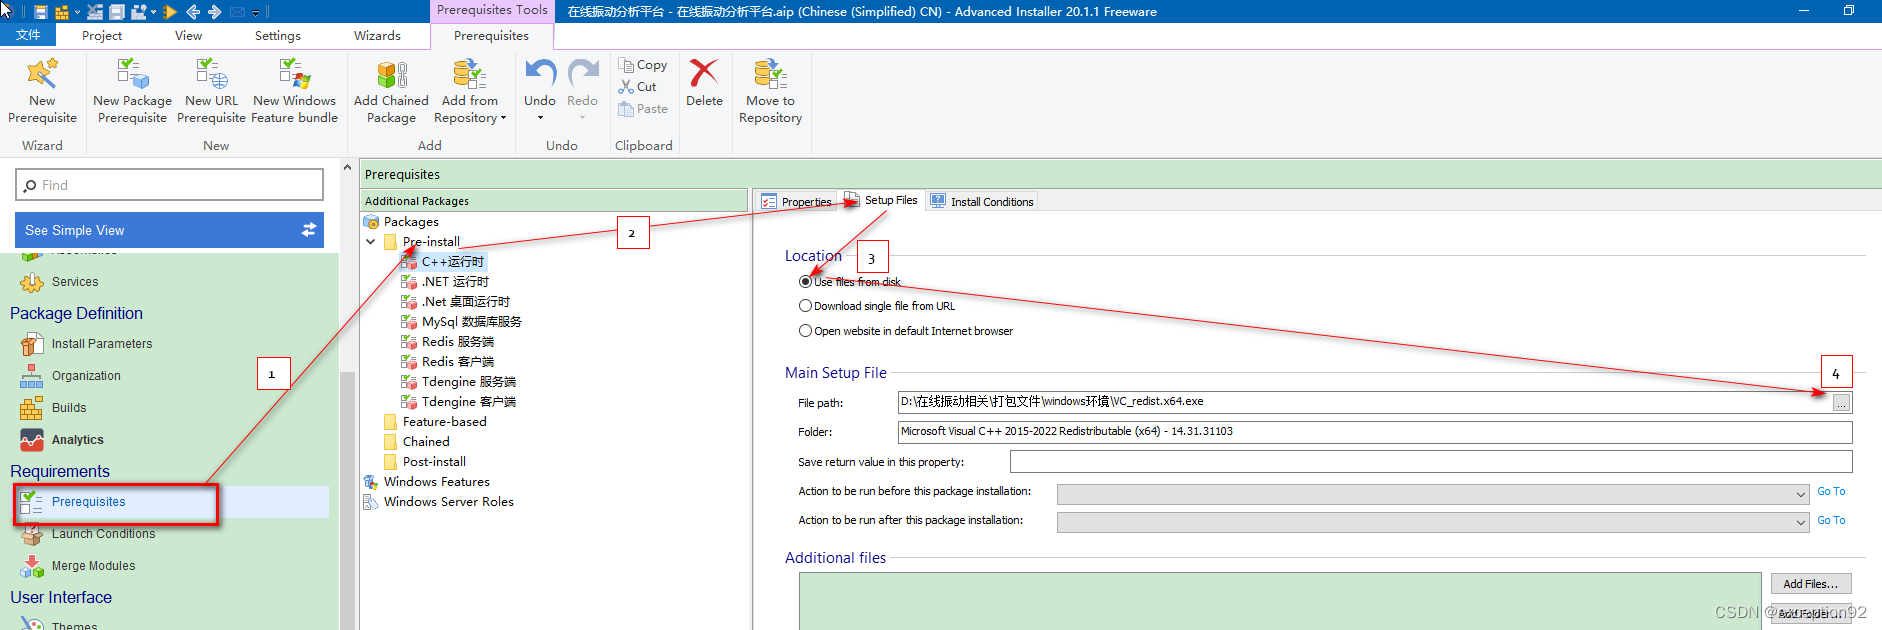Switch to the Project ribbon tab

102,35
